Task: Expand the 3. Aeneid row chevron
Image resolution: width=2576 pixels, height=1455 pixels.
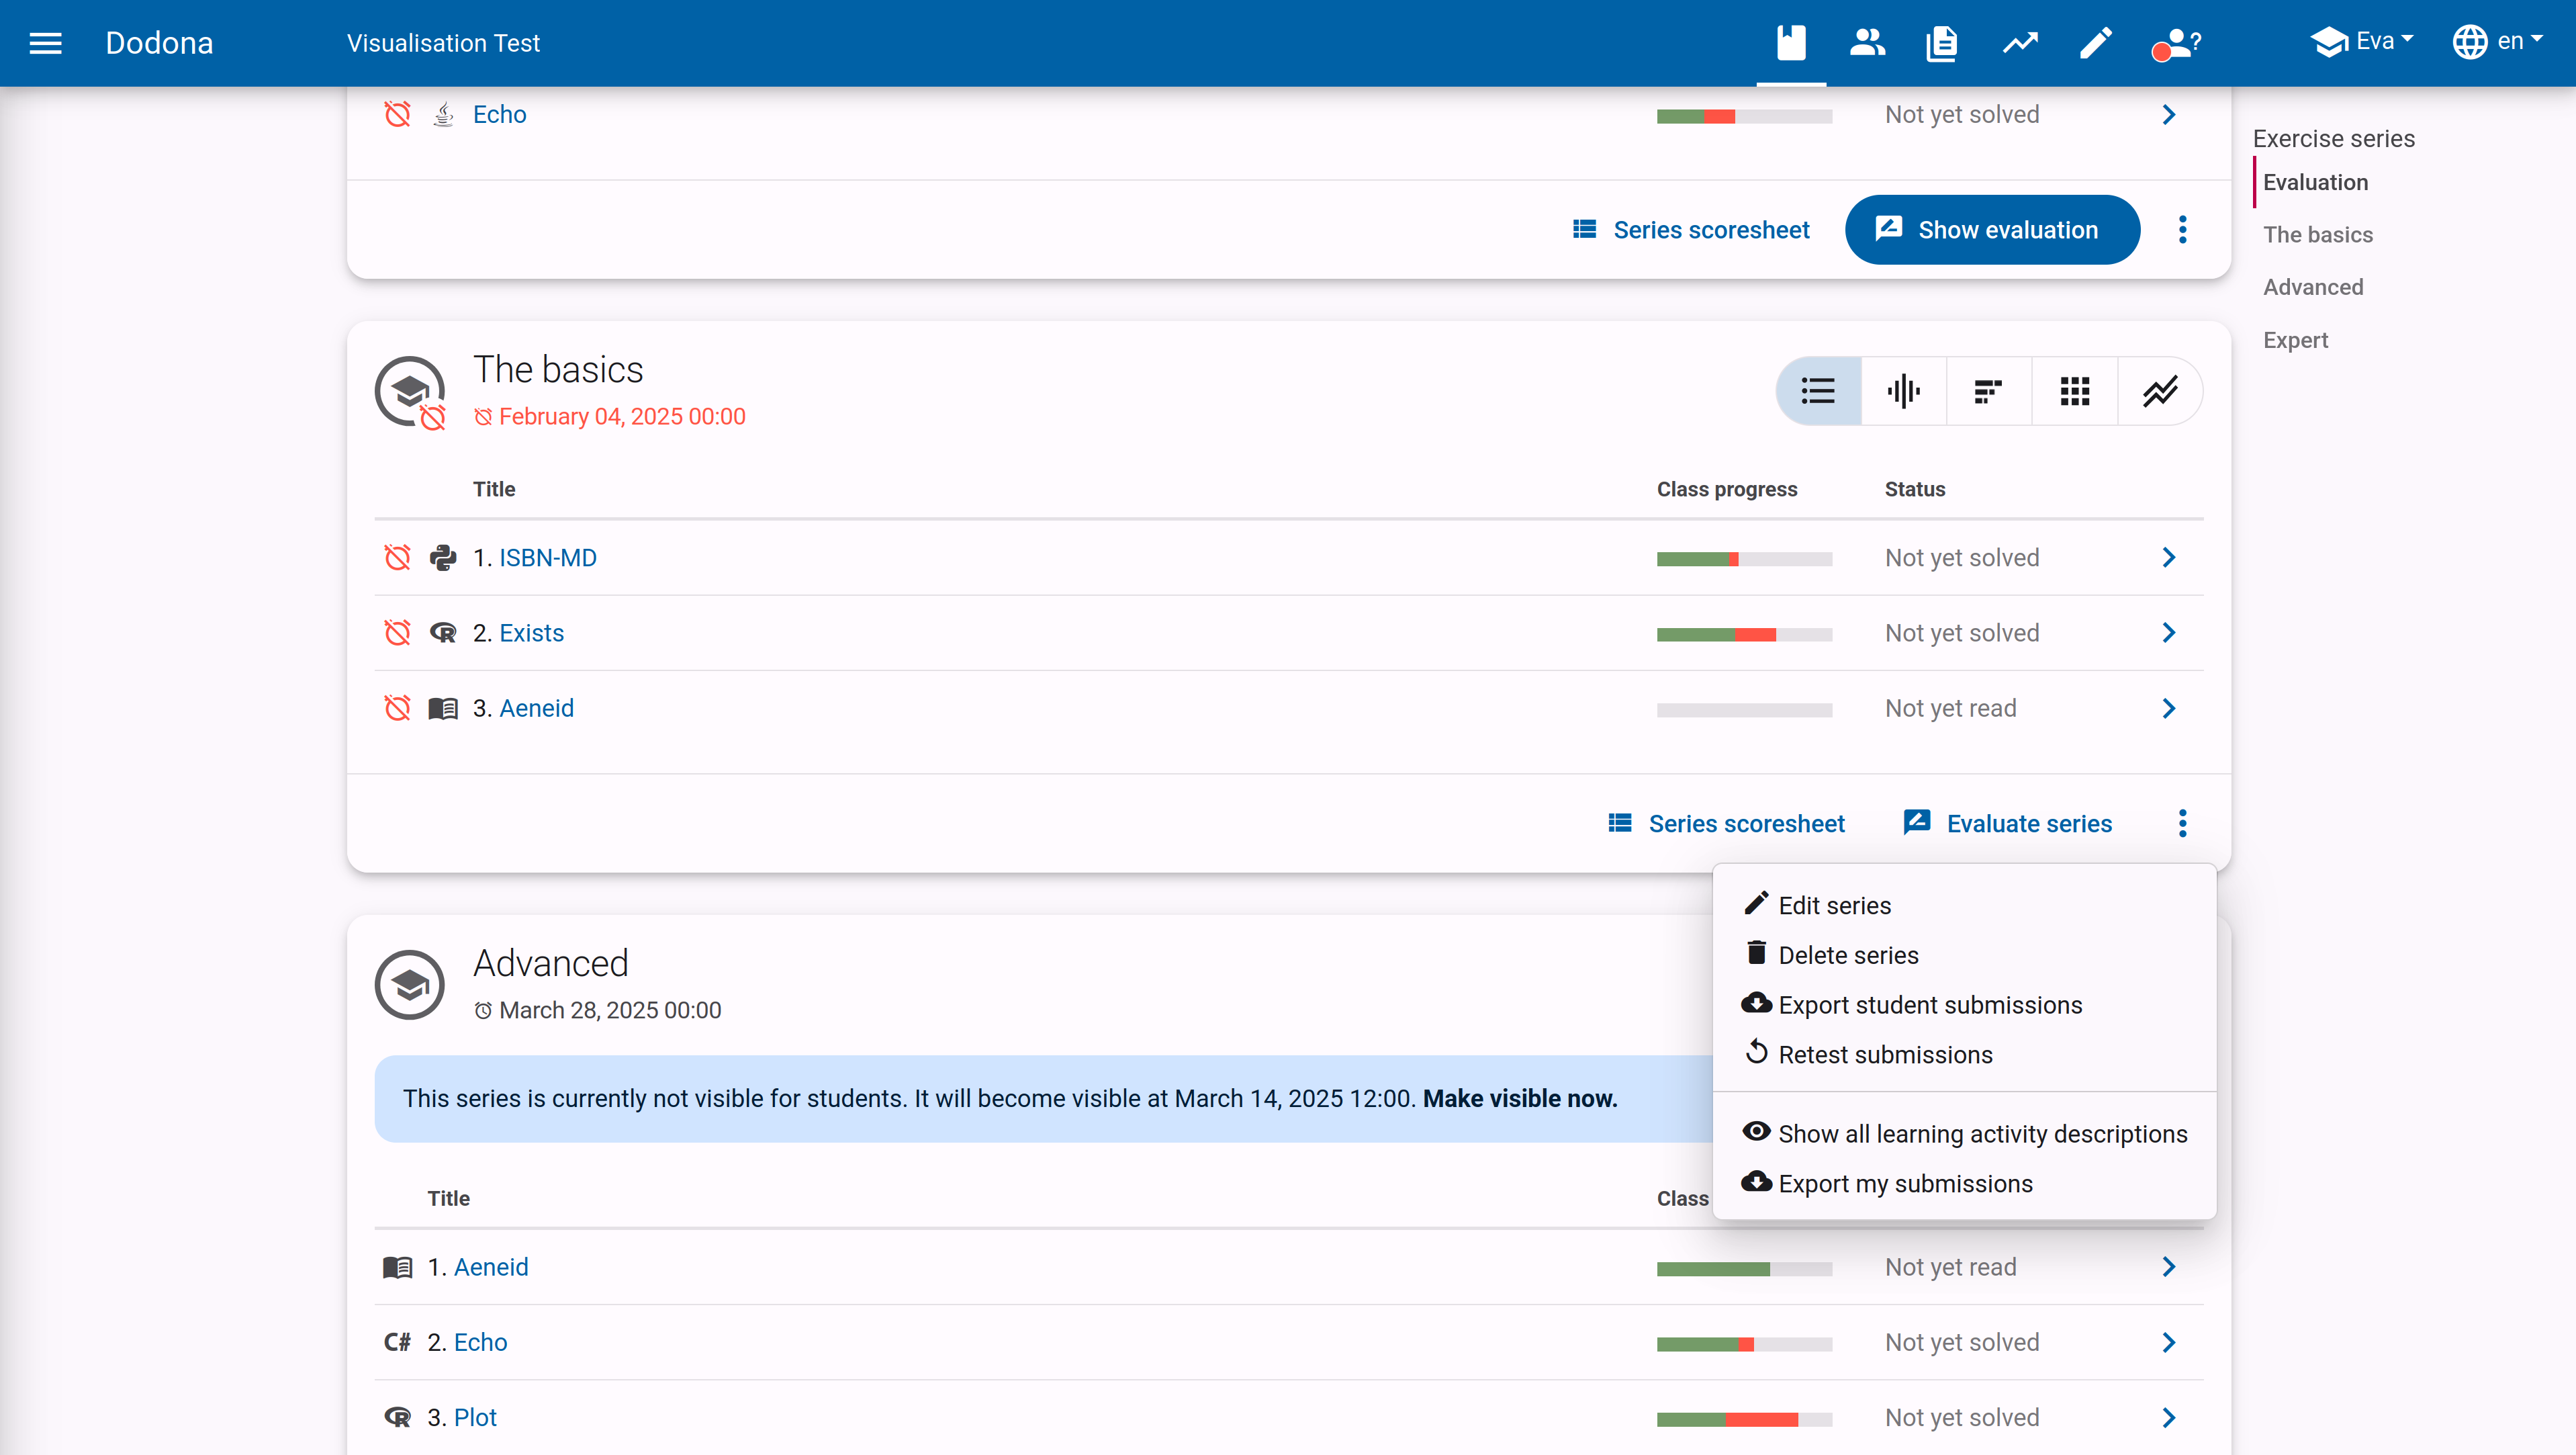Action: tap(2168, 708)
